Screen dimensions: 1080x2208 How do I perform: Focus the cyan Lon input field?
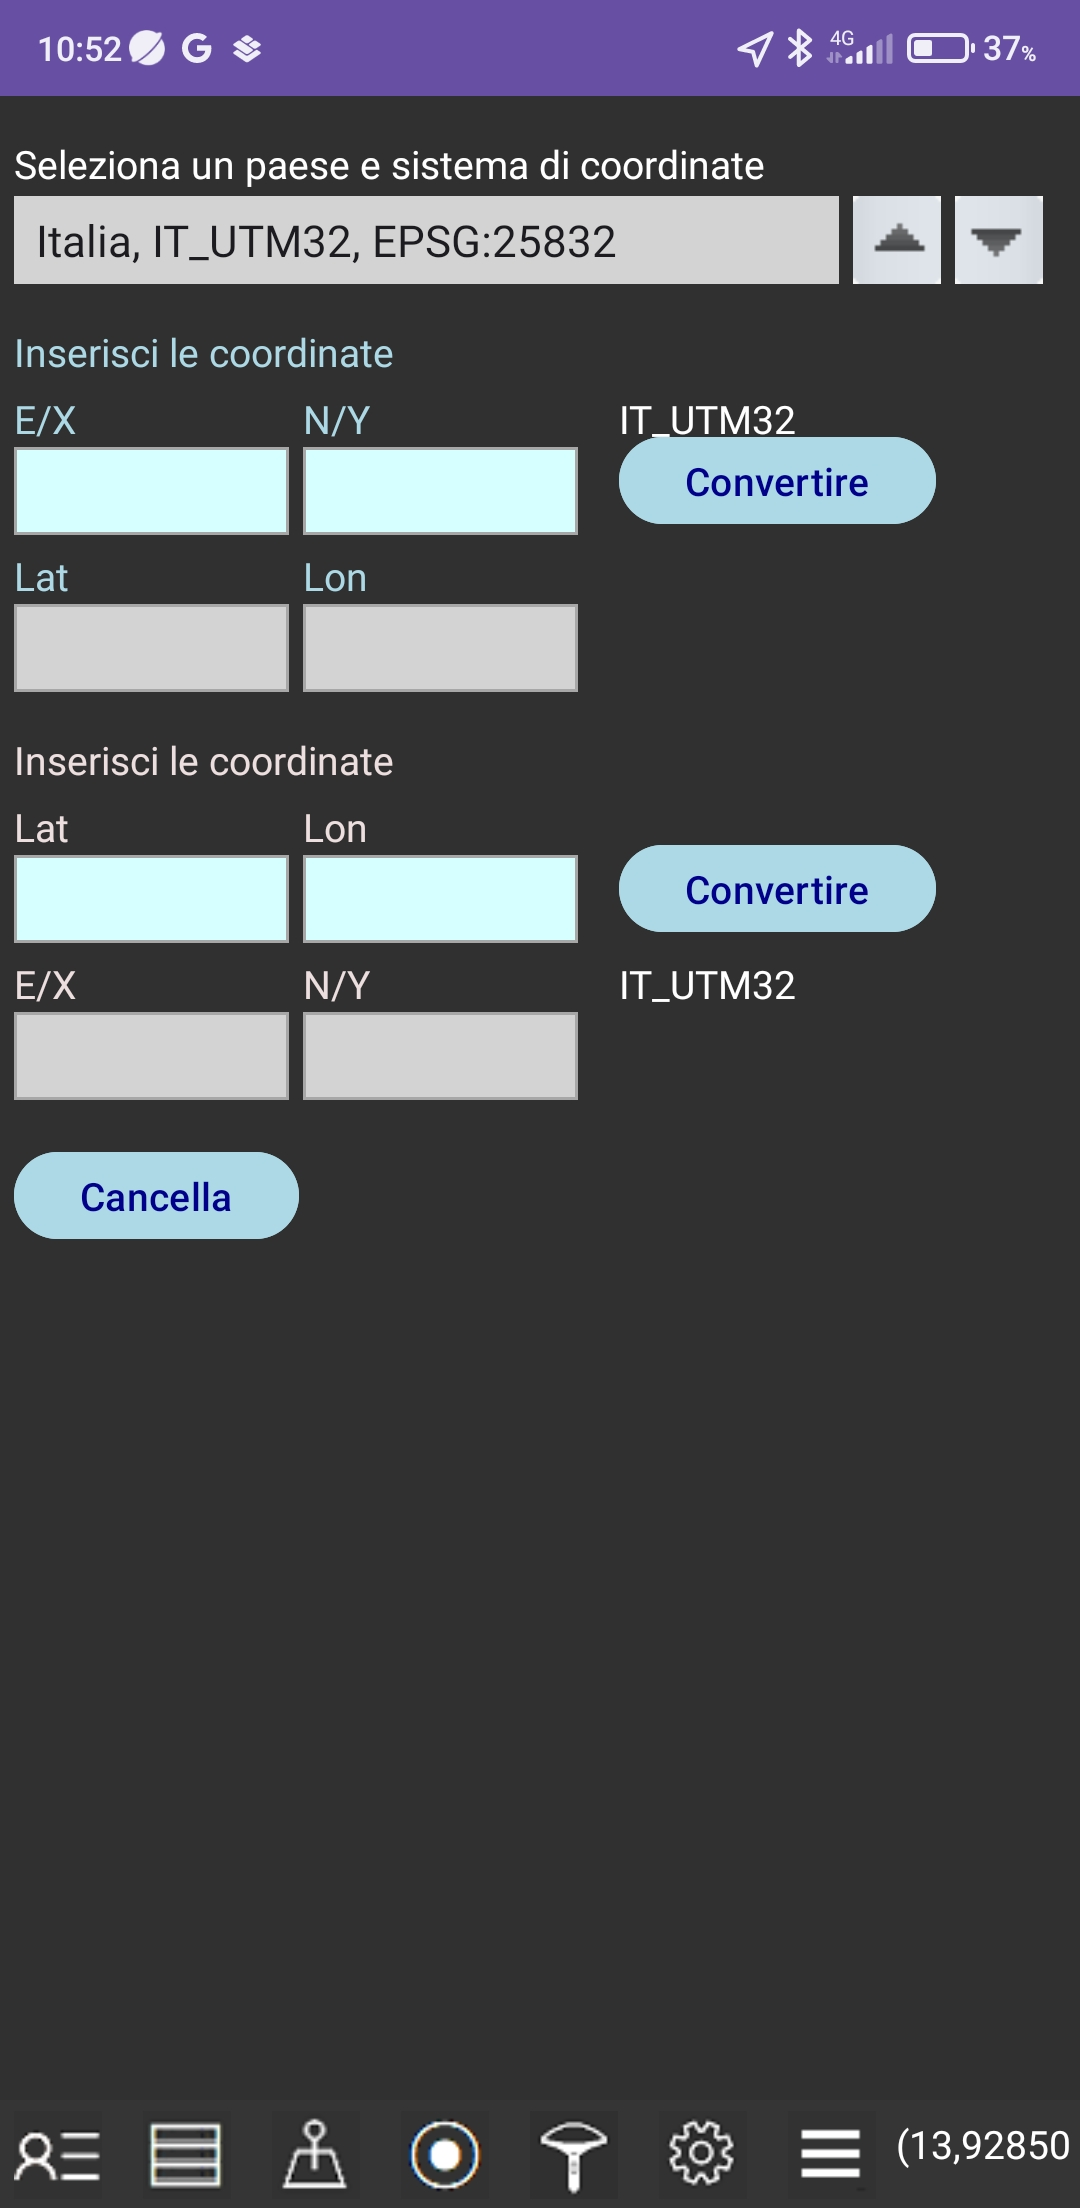coord(440,899)
